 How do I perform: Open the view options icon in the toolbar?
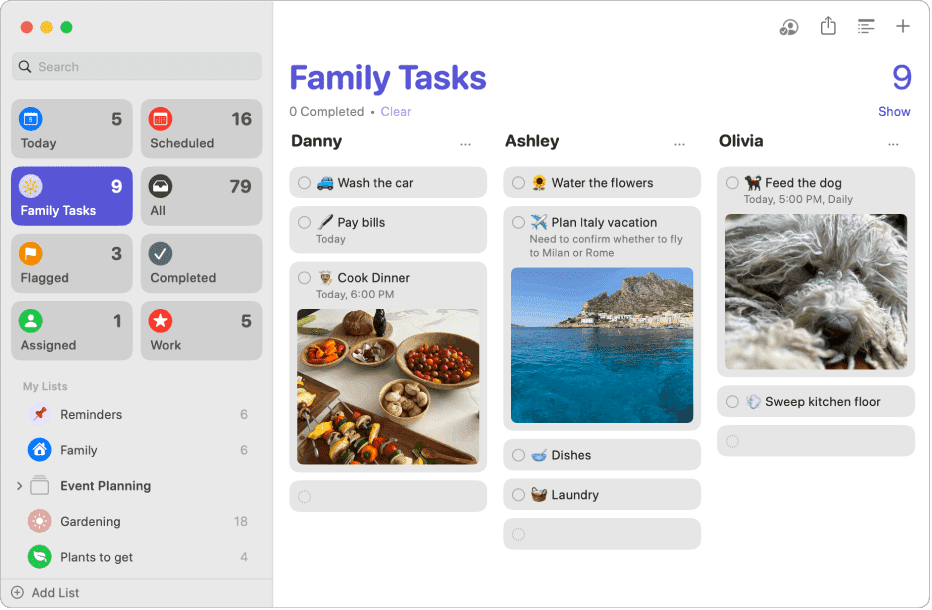click(x=866, y=27)
